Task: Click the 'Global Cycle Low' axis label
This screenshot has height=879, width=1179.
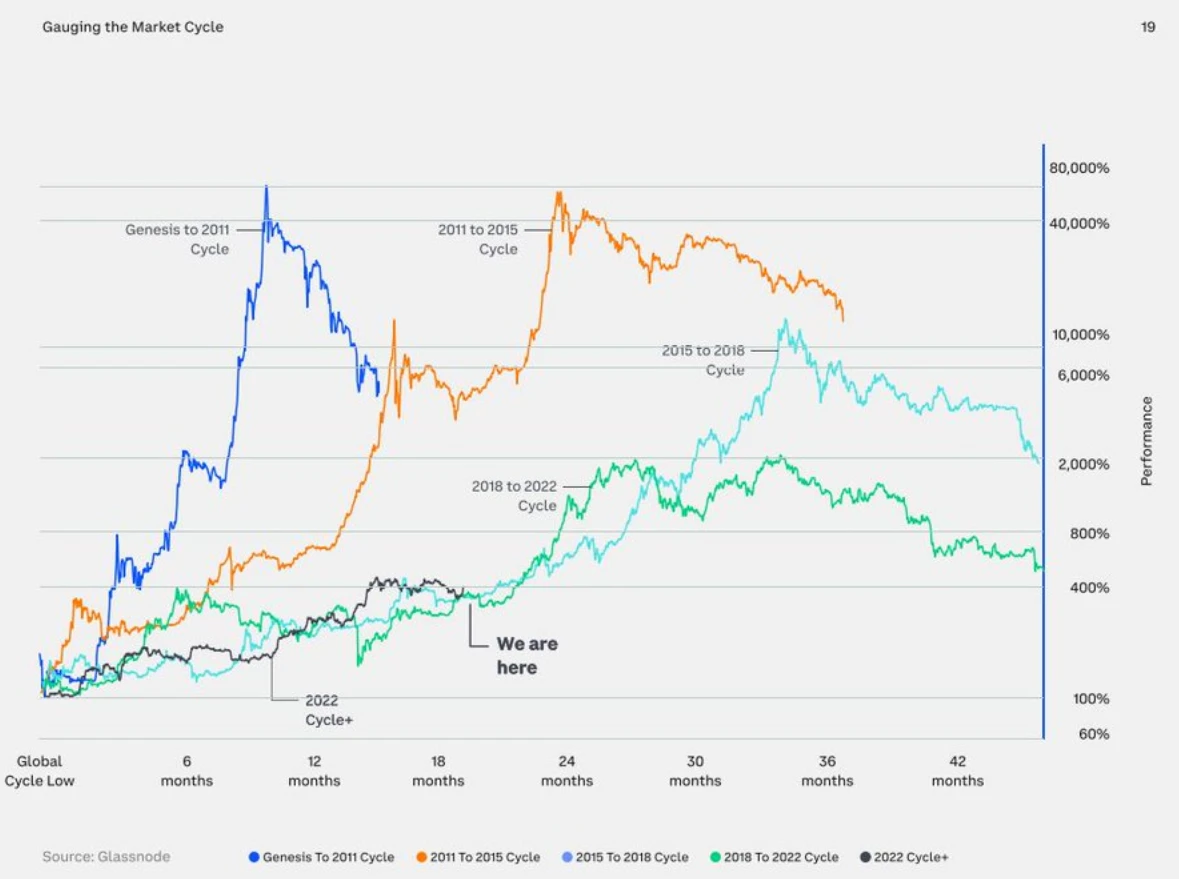Action: [x=39, y=771]
